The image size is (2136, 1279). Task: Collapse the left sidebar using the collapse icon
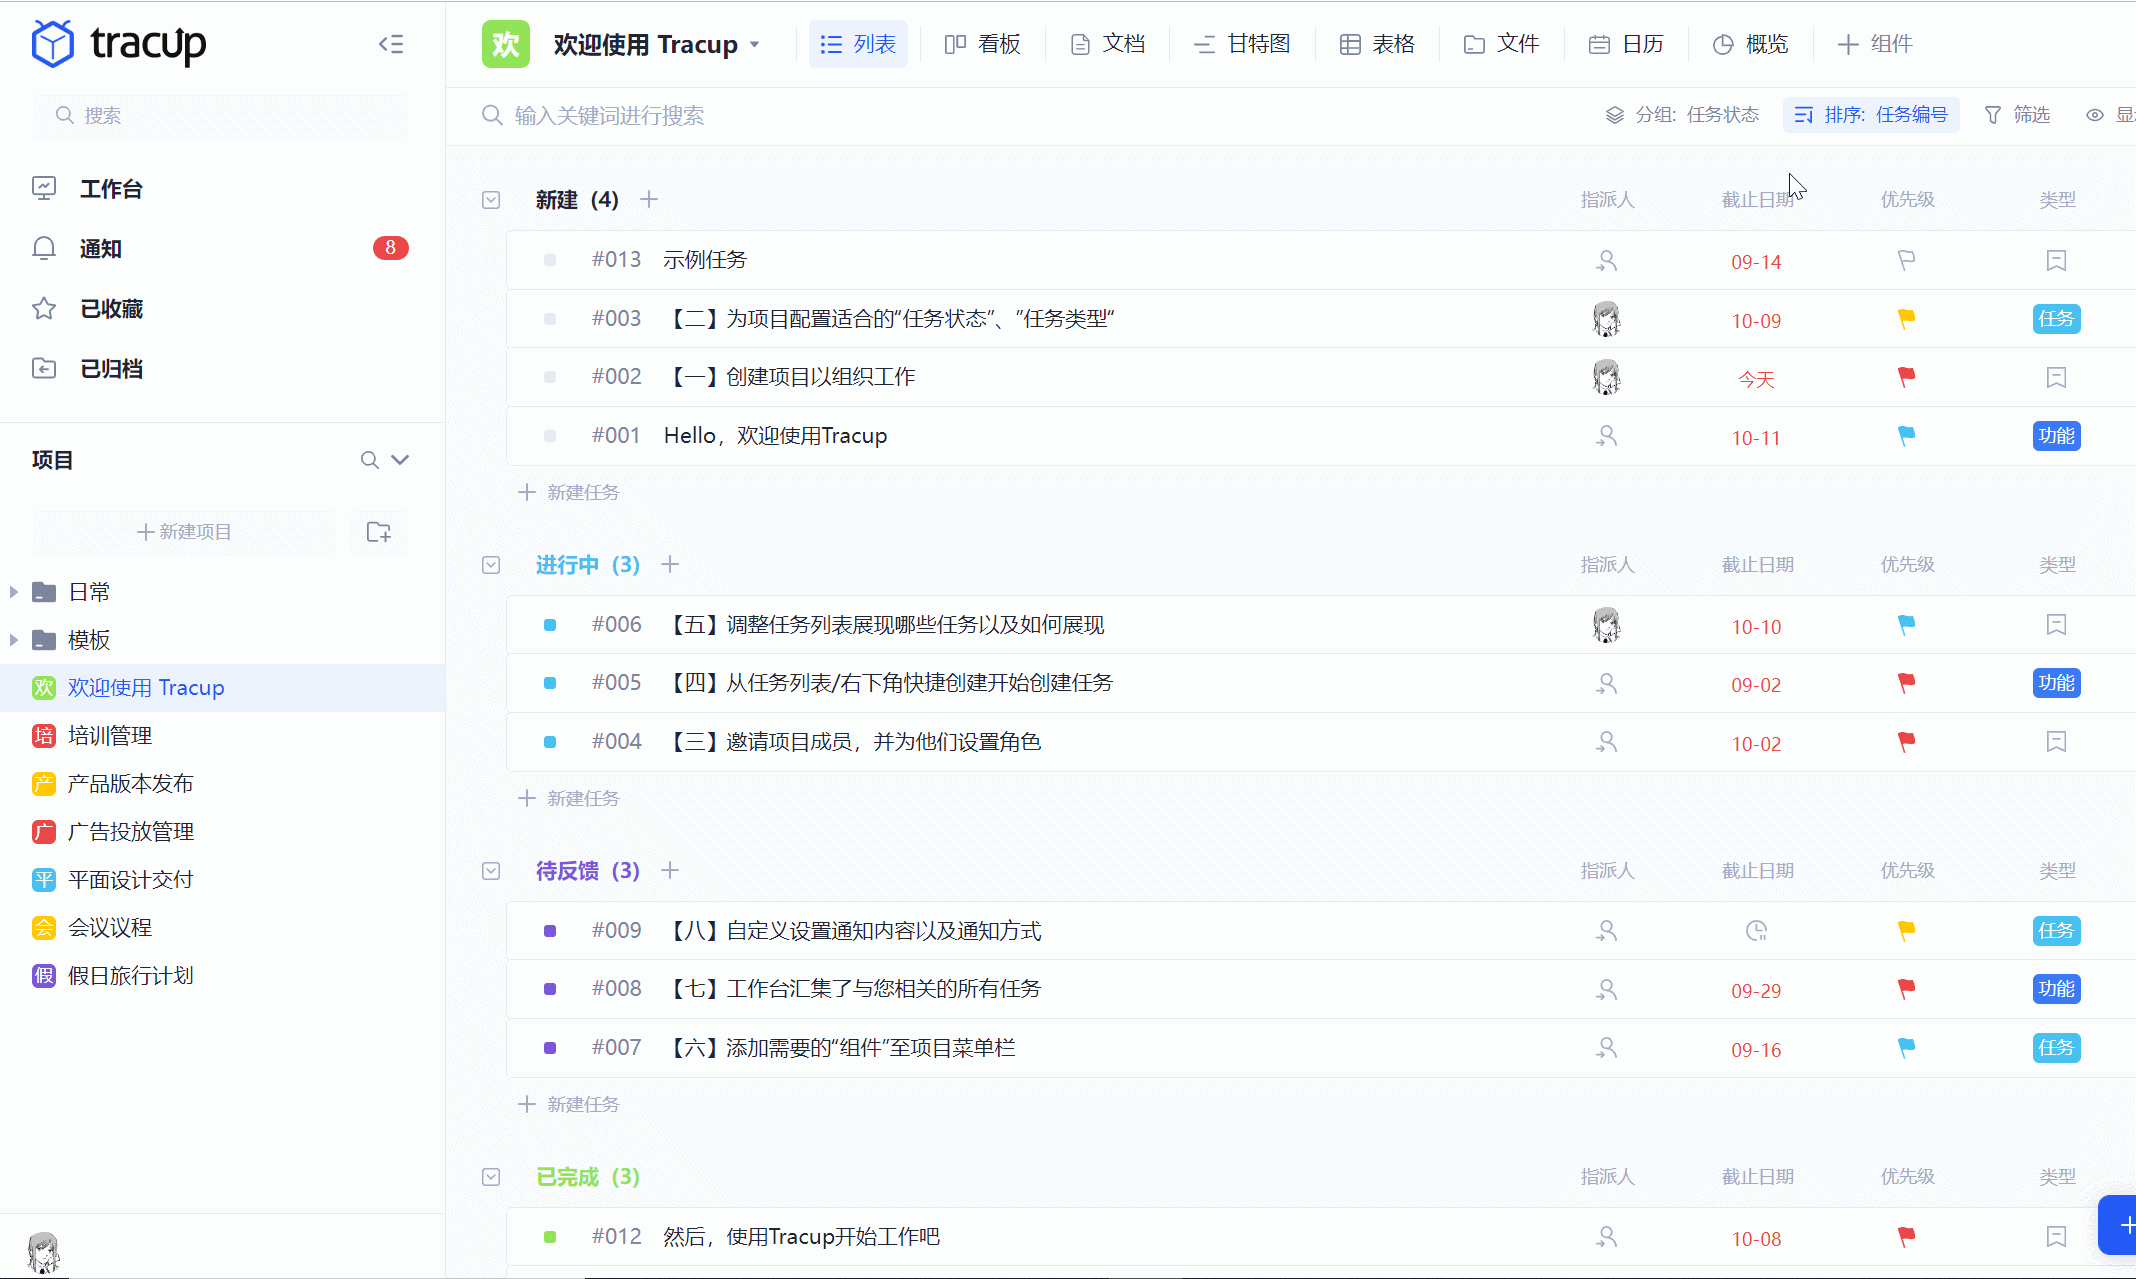coord(391,44)
